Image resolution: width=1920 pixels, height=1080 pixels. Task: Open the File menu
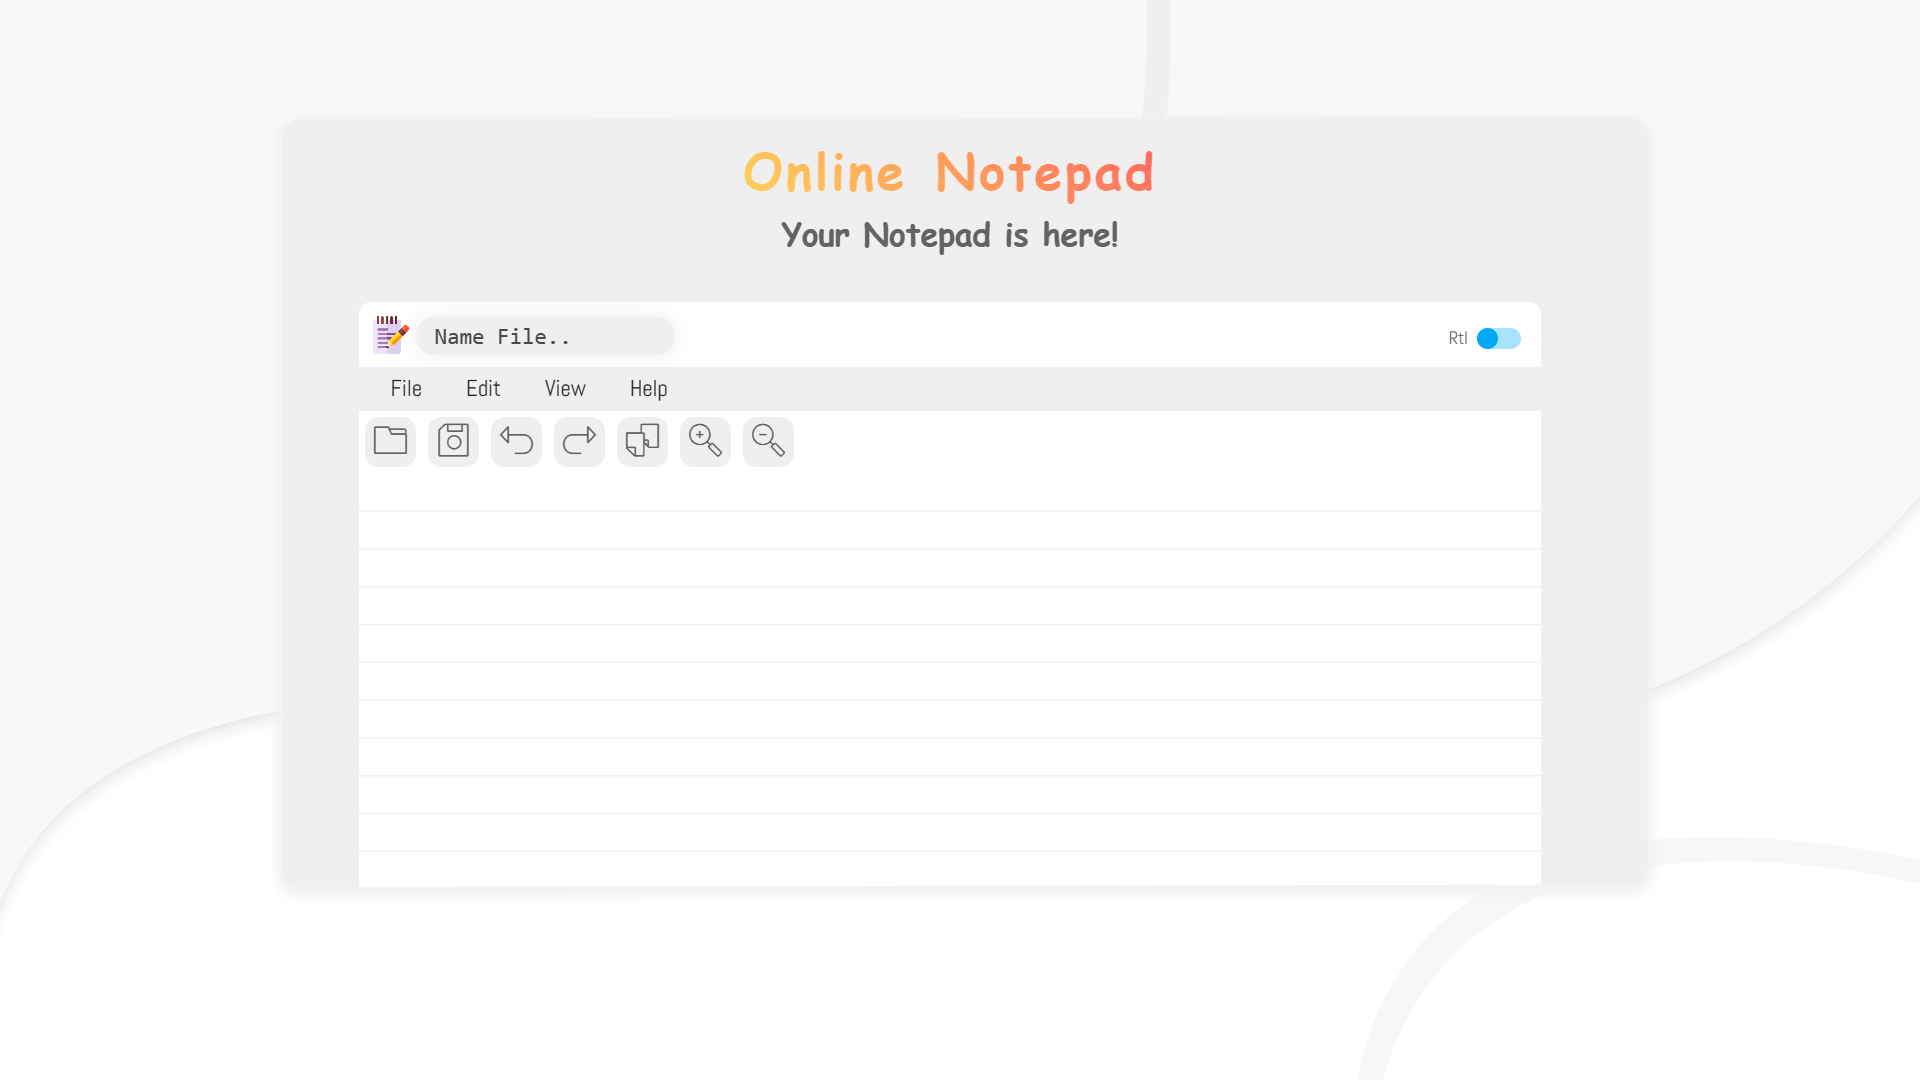(406, 388)
